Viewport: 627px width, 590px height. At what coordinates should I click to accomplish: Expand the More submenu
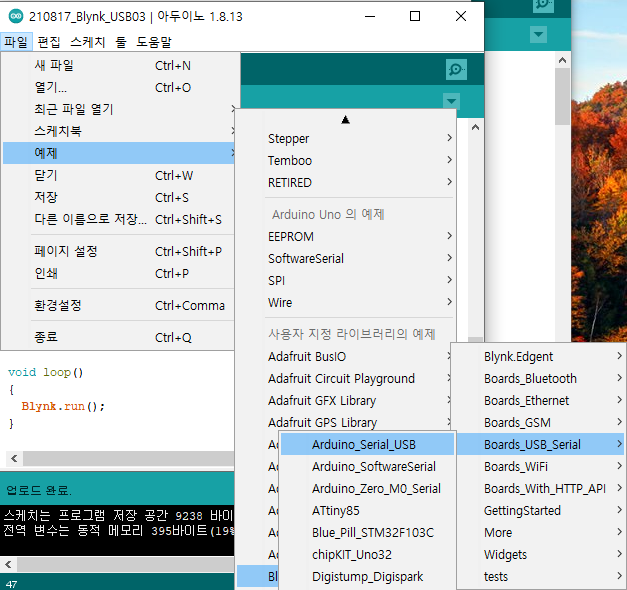(x=540, y=532)
